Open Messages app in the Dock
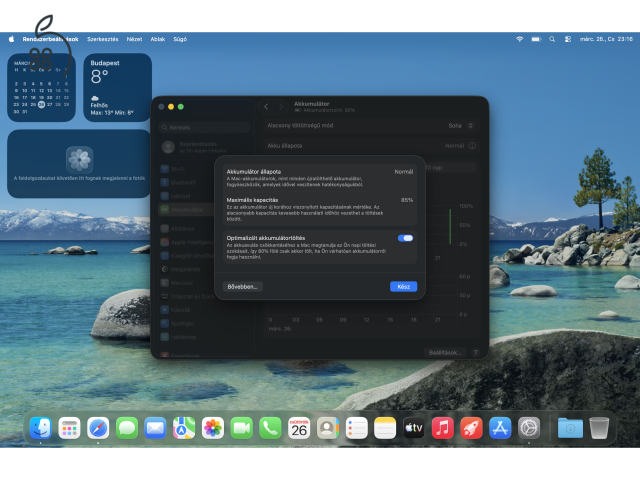640x480 pixels. pos(127,428)
